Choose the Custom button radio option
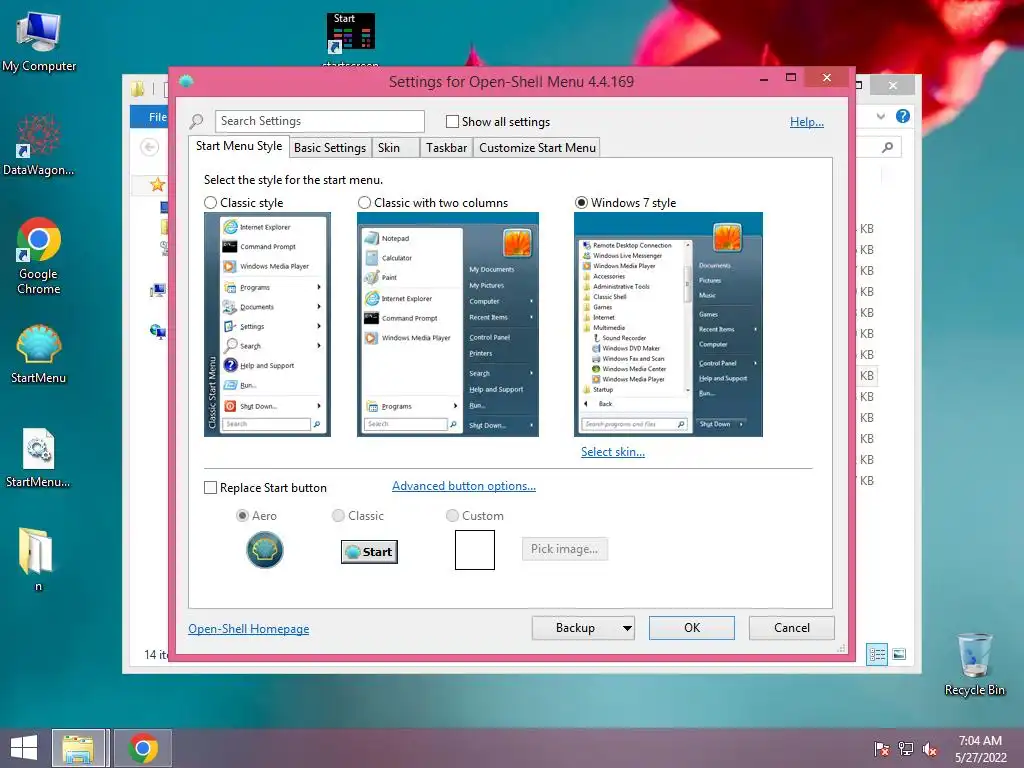The image size is (1024, 768). click(452, 515)
